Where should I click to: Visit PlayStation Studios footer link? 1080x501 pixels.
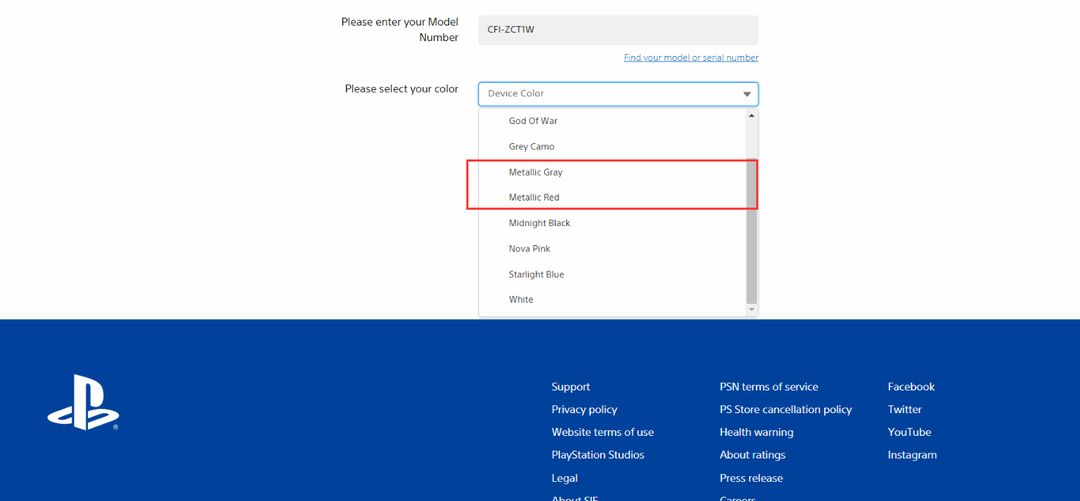point(598,455)
